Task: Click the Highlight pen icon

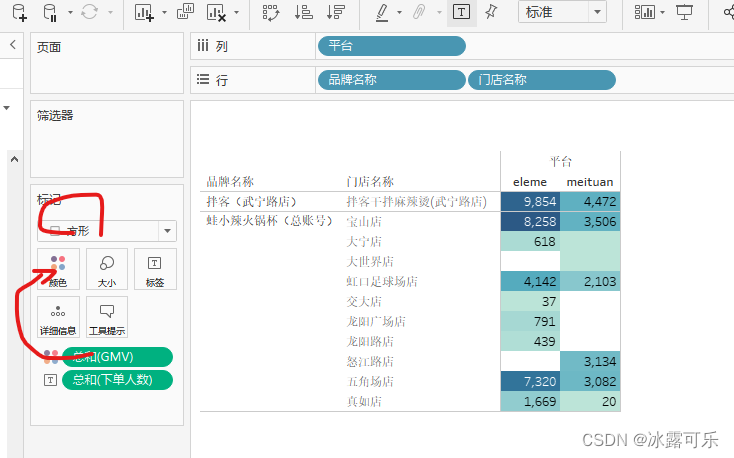Action: coord(382,13)
